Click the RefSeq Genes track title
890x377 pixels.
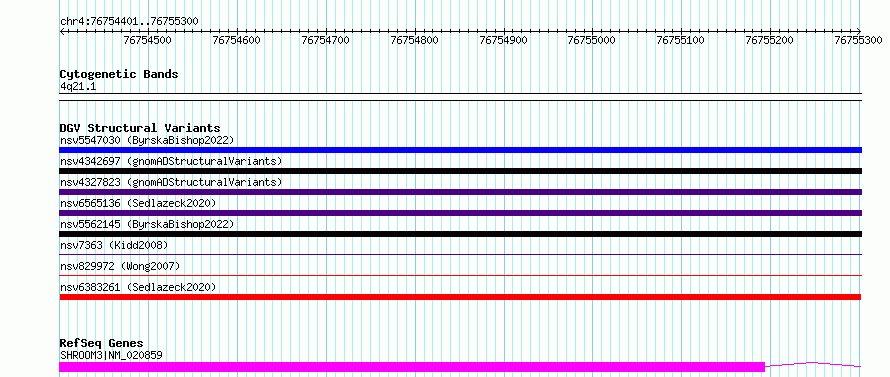pyautogui.click(x=101, y=344)
